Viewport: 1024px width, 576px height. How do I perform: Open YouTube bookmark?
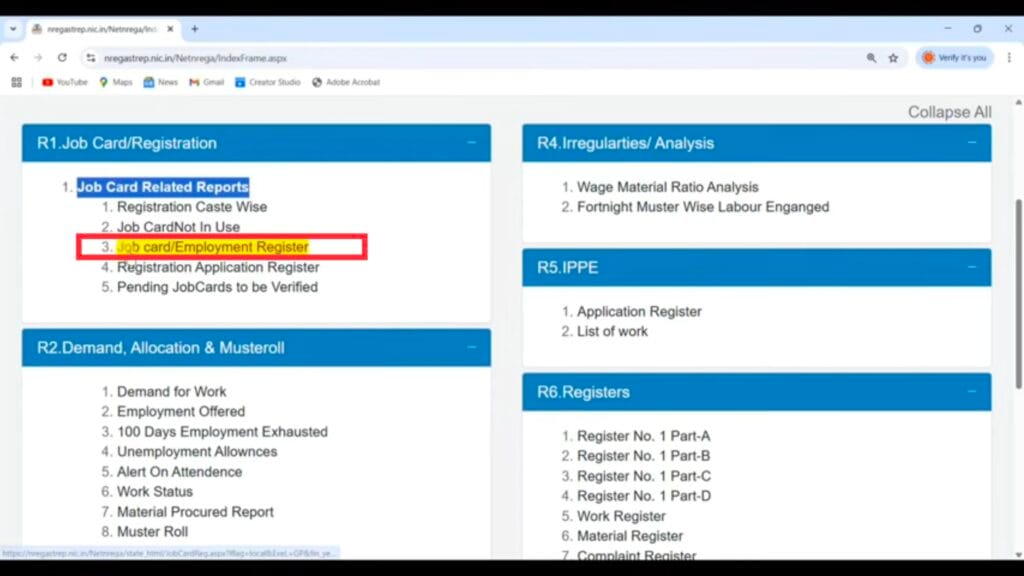[x=64, y=82]
